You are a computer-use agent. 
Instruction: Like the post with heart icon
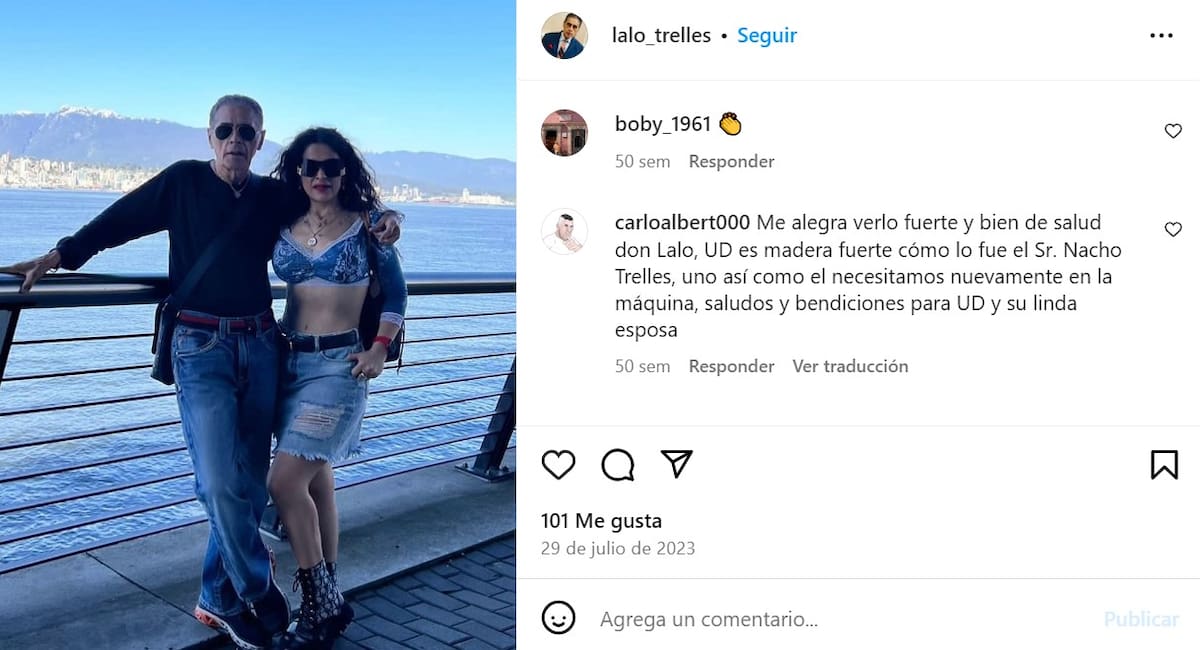[558, 464]
